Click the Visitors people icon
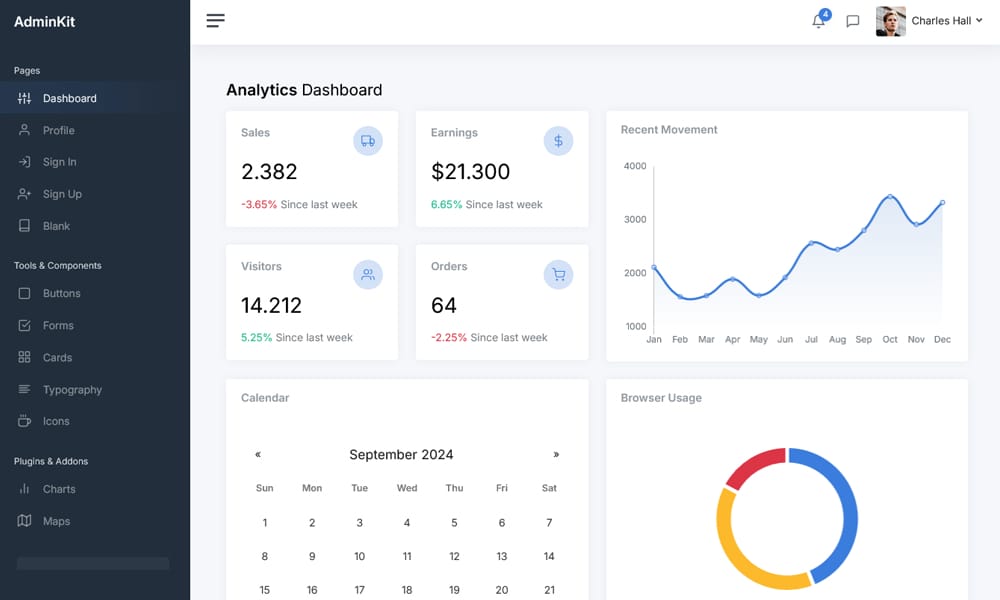Image resolution: width=1000 pixels, height=600 pixels. 368,274
